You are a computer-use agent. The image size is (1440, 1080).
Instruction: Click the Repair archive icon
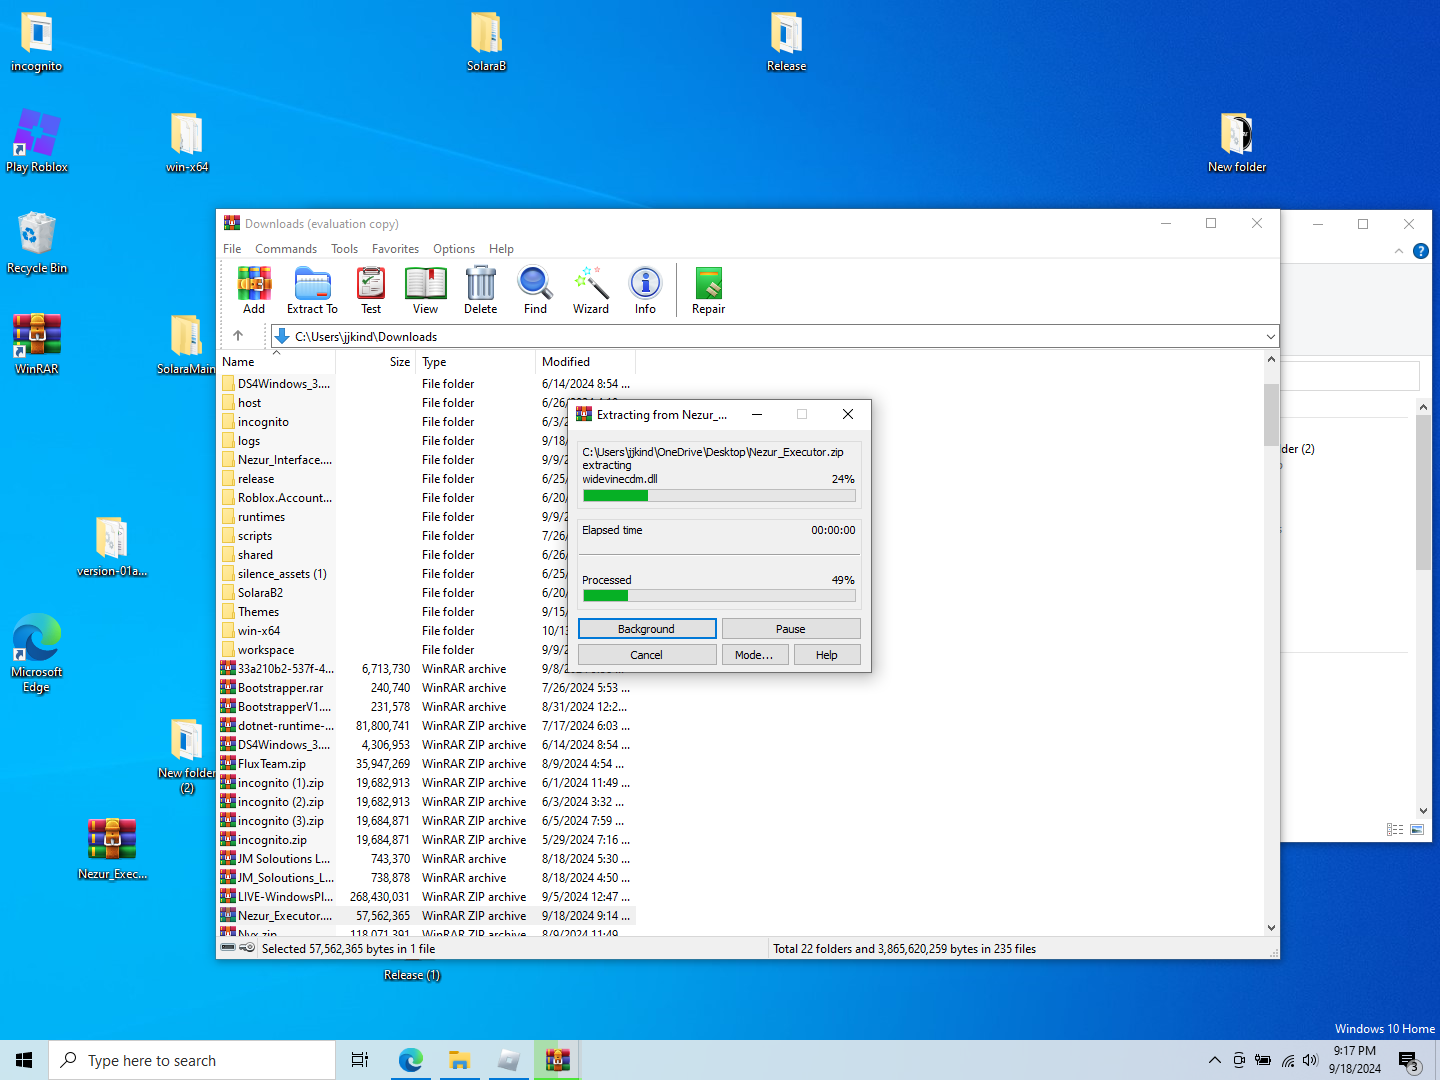(x=708, y=285)
